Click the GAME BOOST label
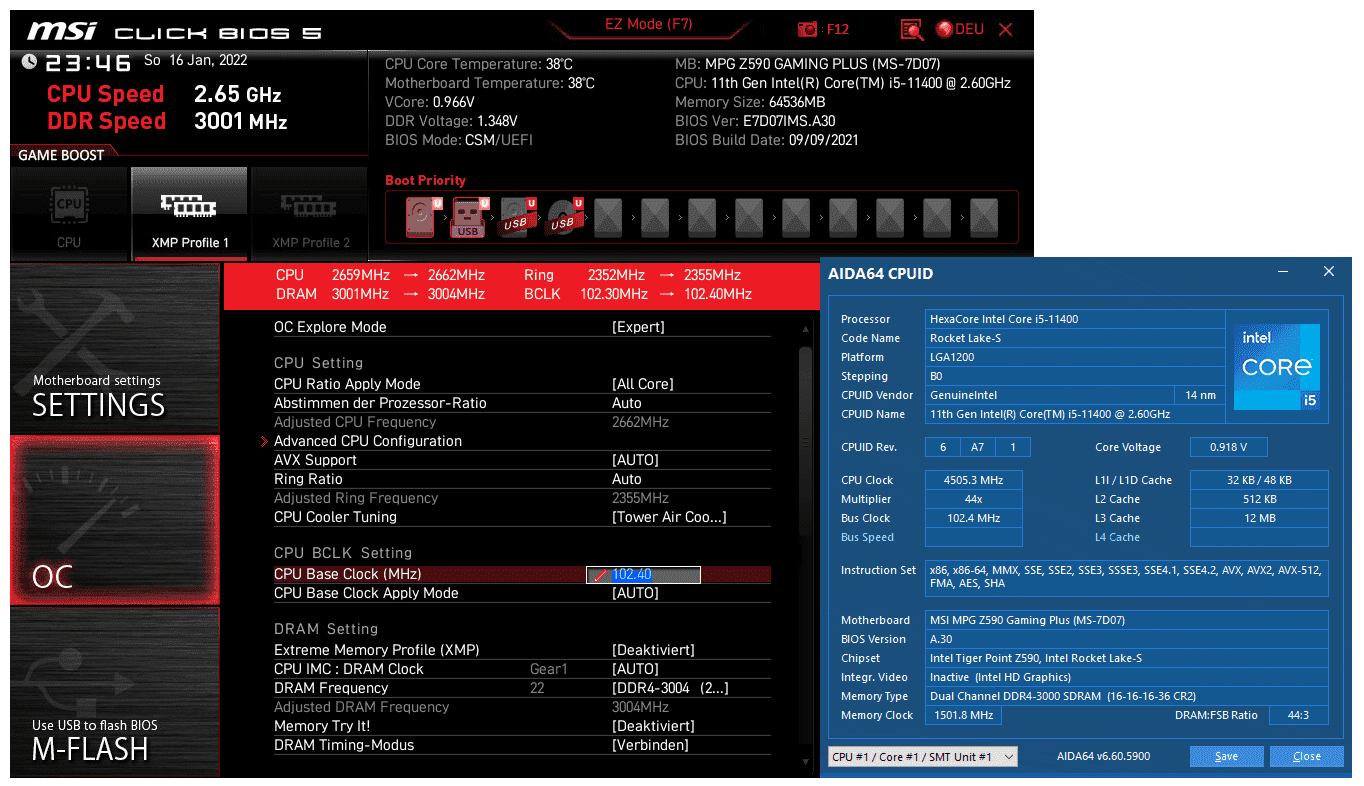Viewport: 1364px width, 786px height. point(61,155)
